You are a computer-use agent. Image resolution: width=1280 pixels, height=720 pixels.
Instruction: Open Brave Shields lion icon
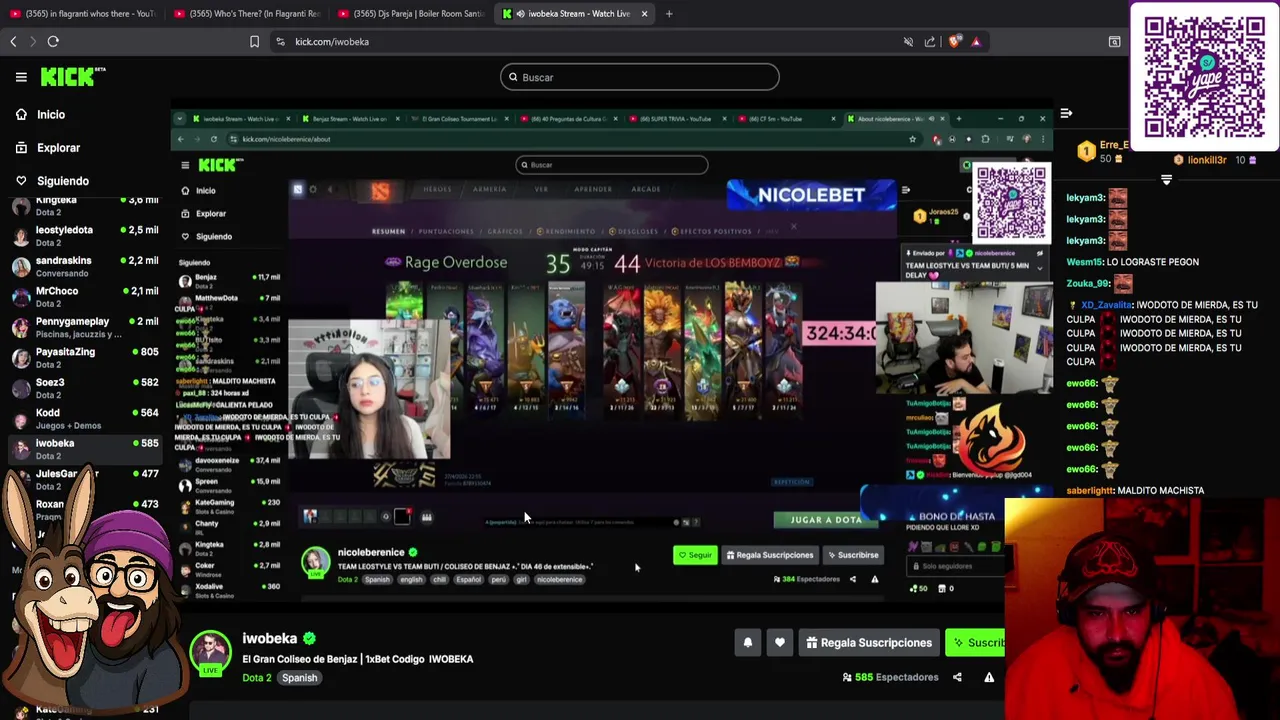pos(954,42)
